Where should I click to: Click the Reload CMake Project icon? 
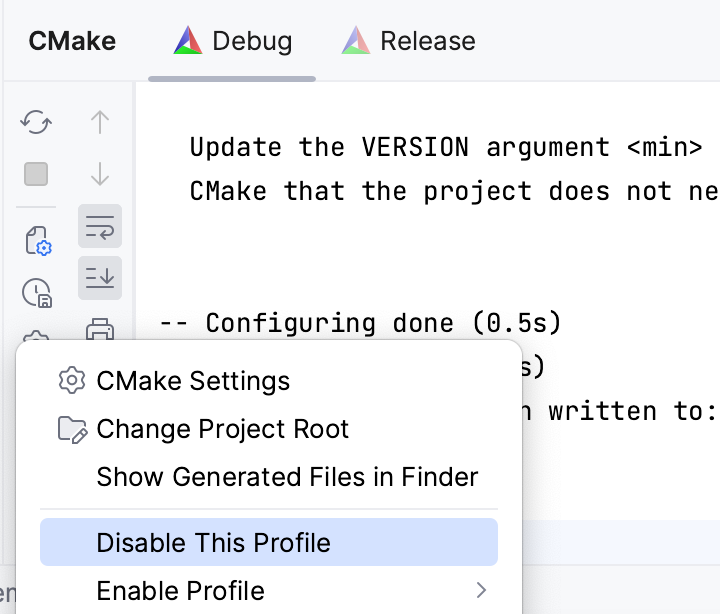click(x=37, y=123)
